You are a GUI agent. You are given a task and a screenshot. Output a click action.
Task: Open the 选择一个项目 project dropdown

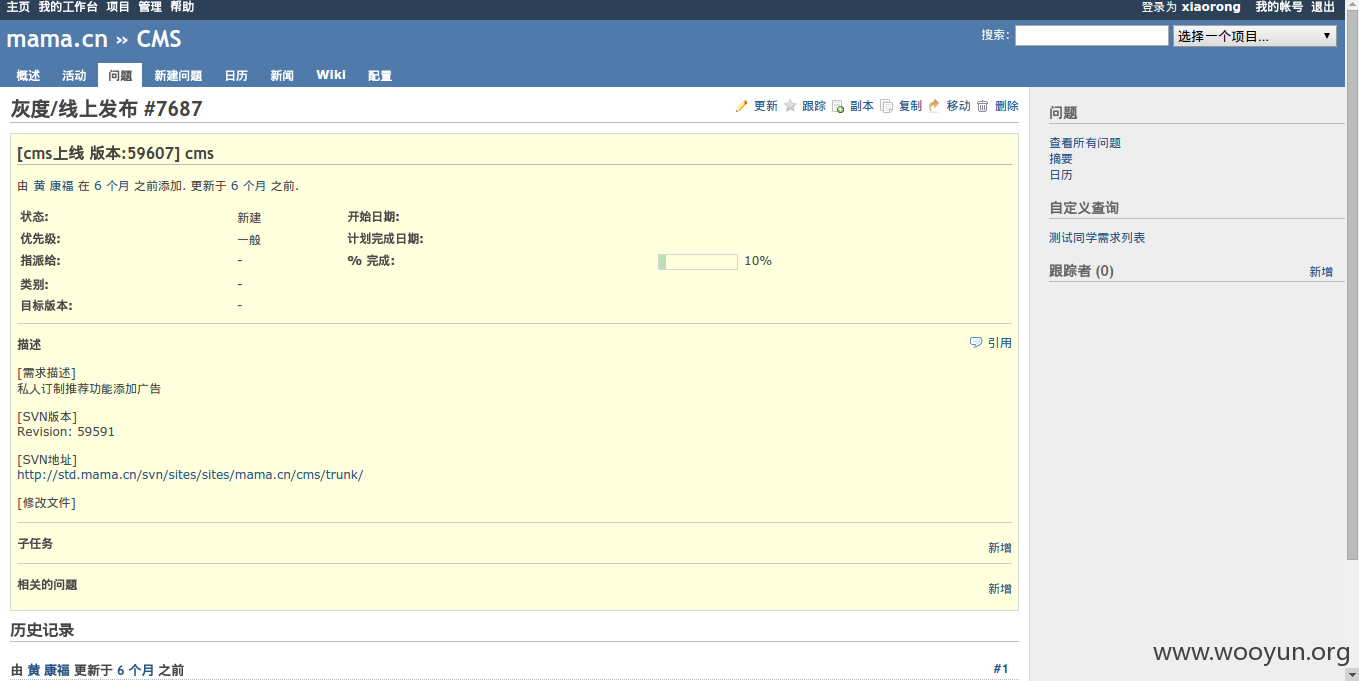click(x=1255, y=36)
